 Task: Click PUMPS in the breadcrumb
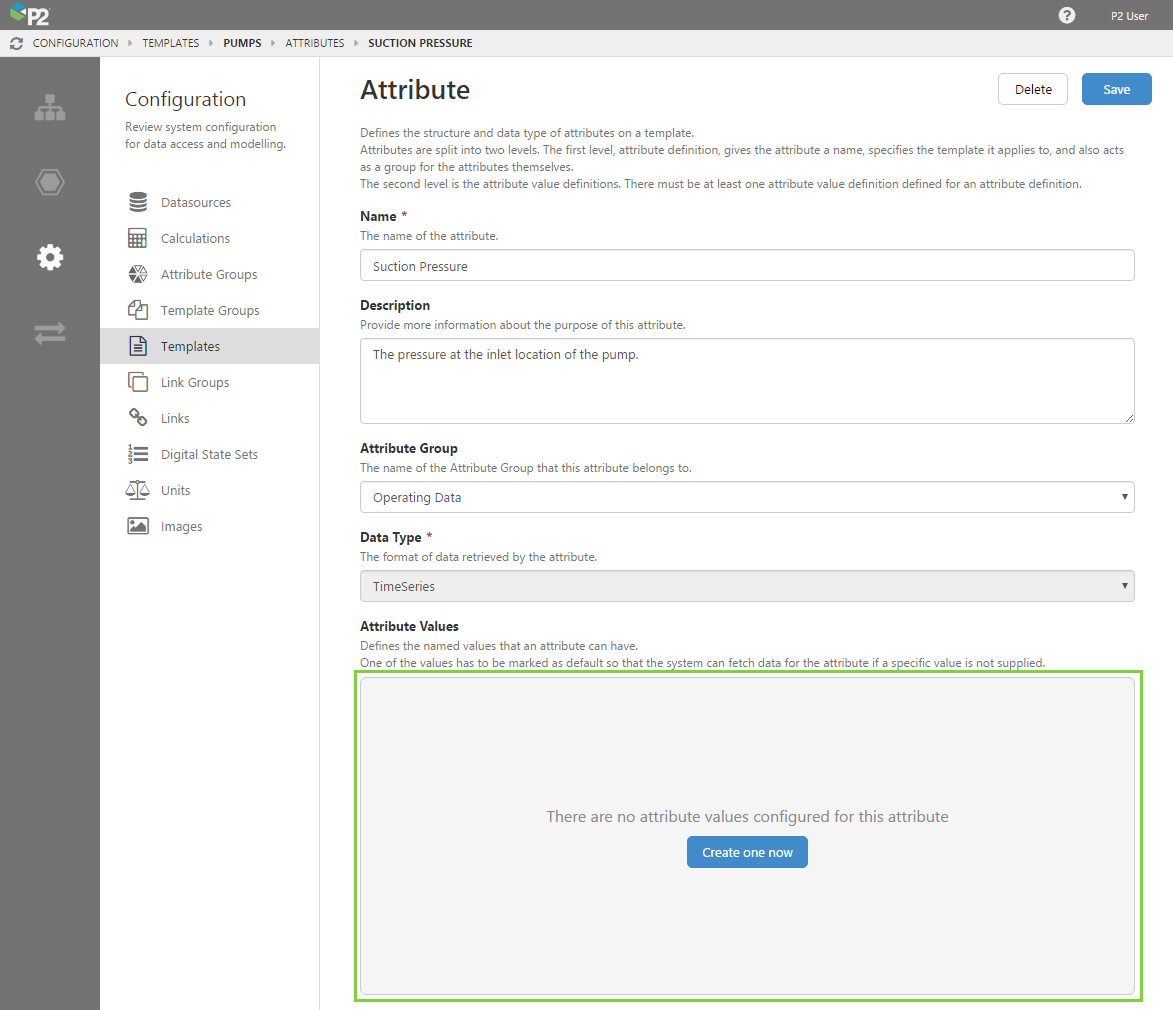[x=242, y=44]
